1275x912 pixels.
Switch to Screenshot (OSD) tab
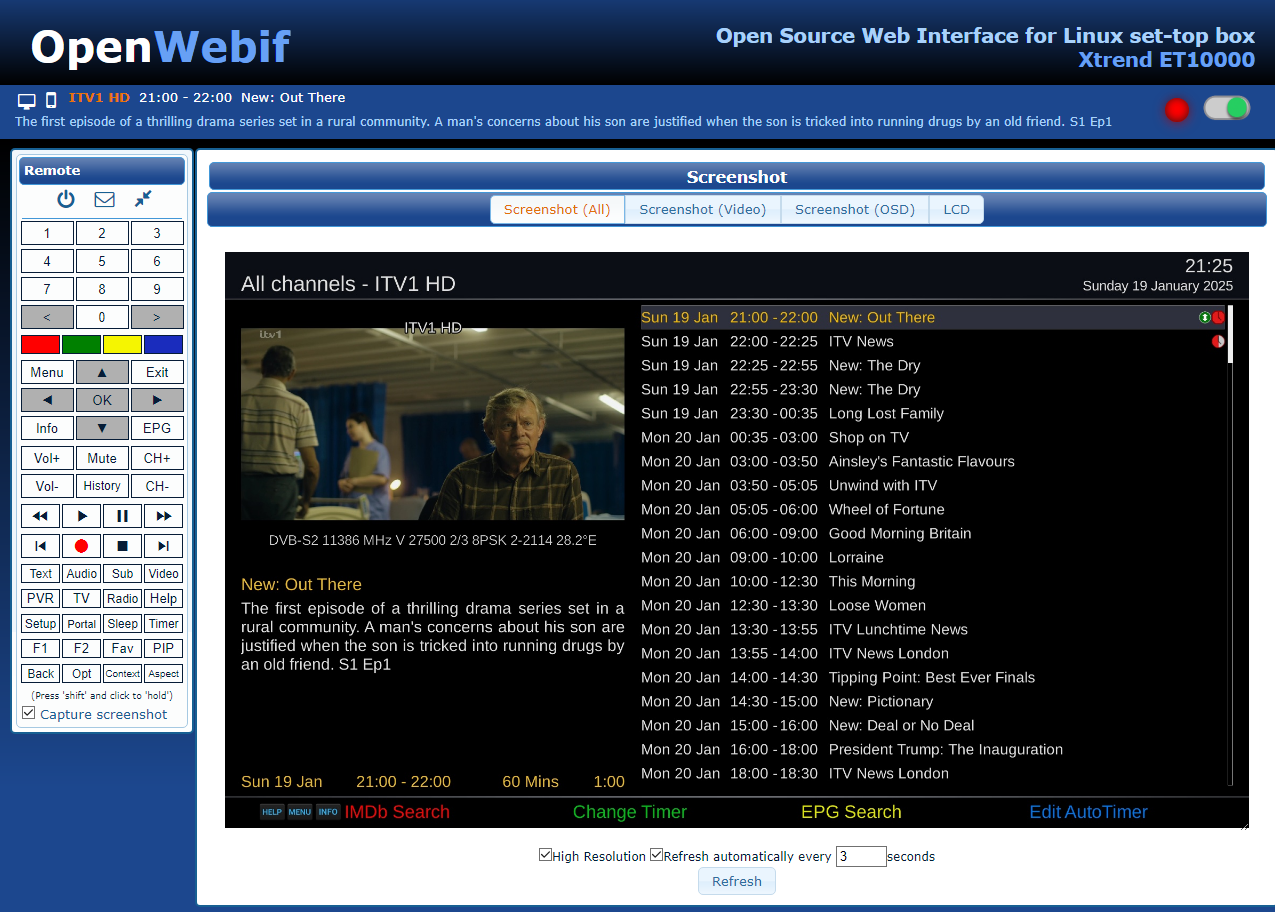tap(855, 209)
